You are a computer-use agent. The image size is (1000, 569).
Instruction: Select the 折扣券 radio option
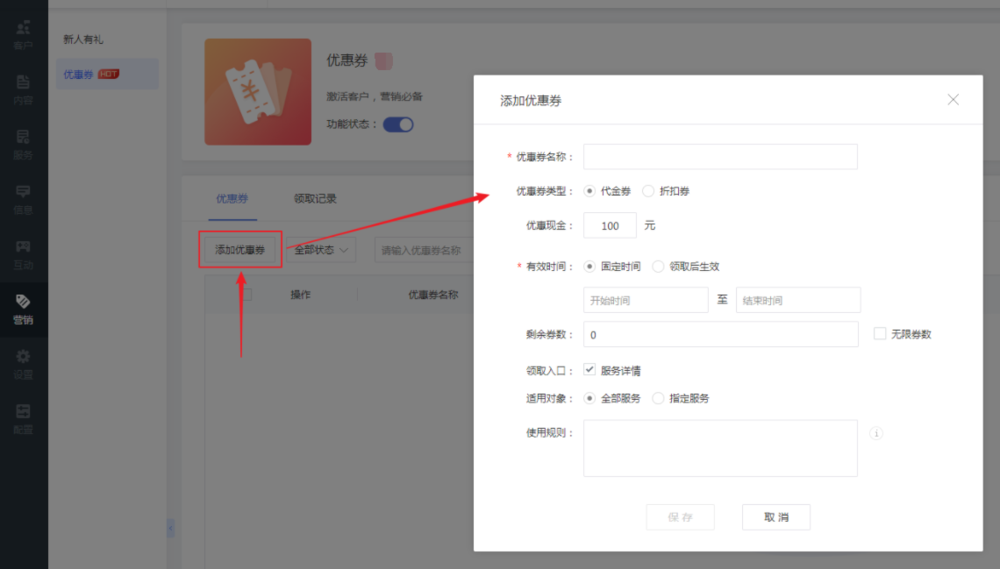pyautogui.click(x=649, y=191)
